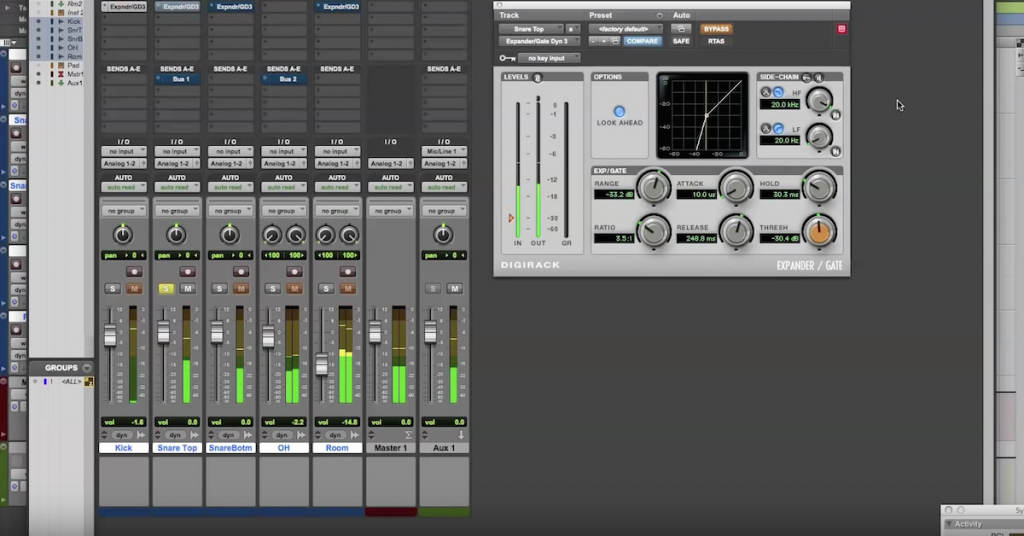Select the Kick track name
Image resolution: width=1024 pixels, height=536 pixels.
coord(123,448)
